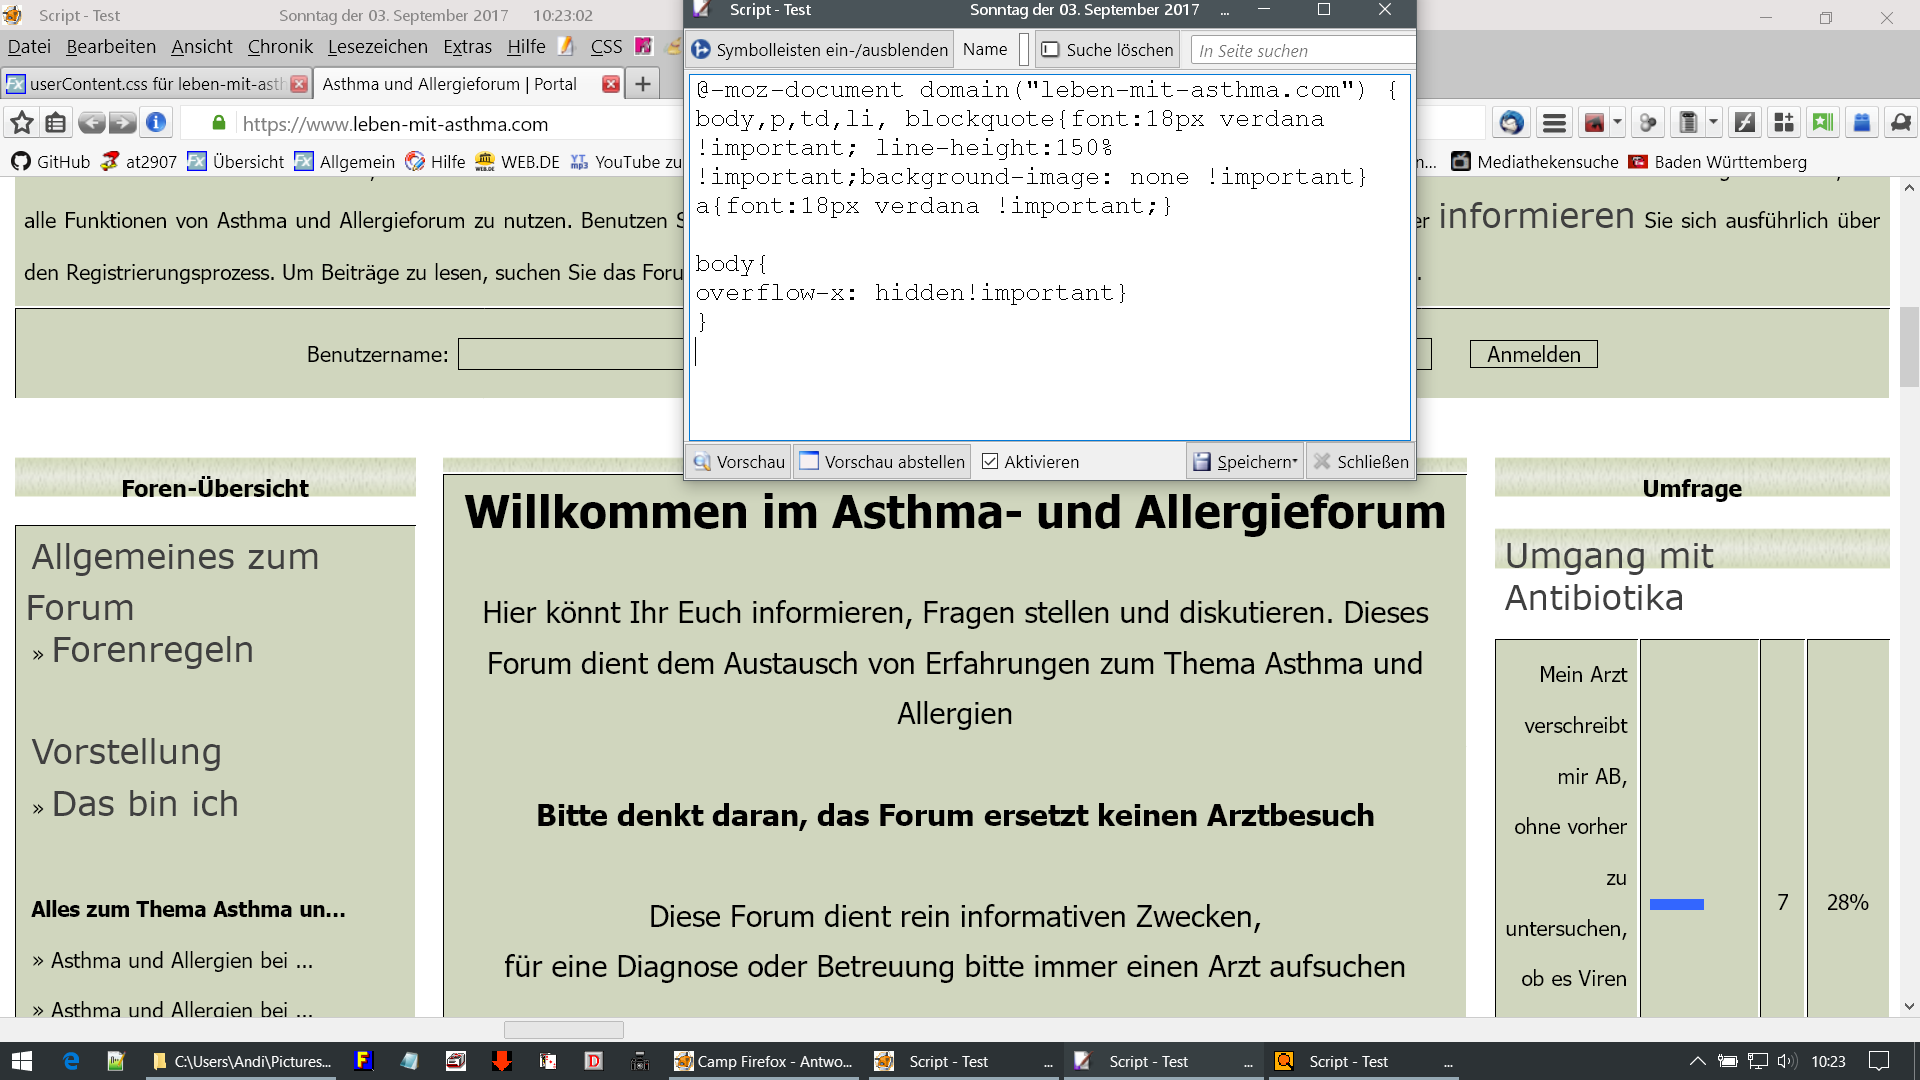This screenshot has height=1080, width=1920.
Task: Click the Thunderbird toolbar icon
Action: click(x=1511, y=123)
